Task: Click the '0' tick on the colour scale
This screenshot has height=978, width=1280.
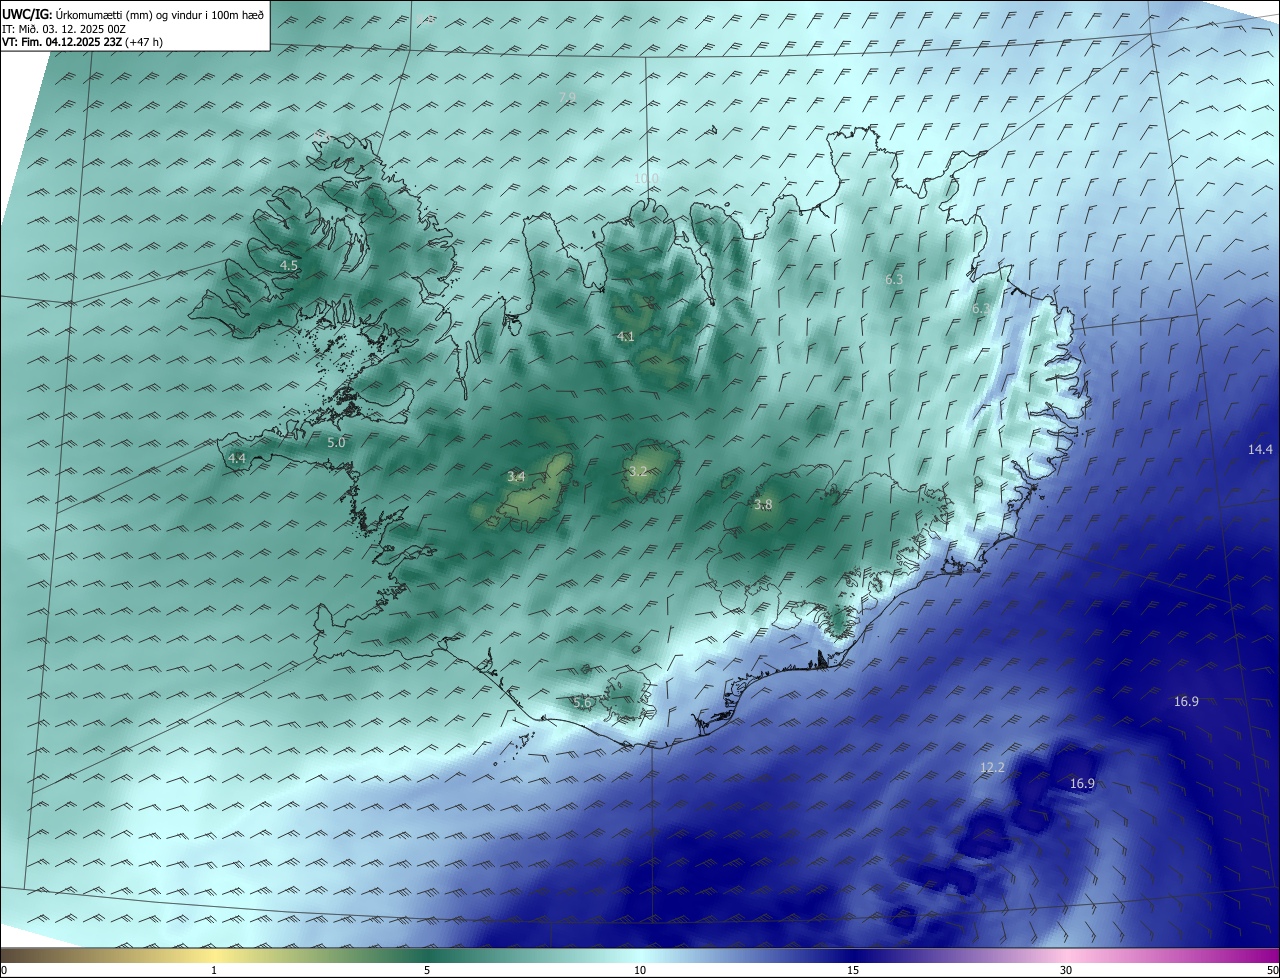Action: tap(4, 970)
